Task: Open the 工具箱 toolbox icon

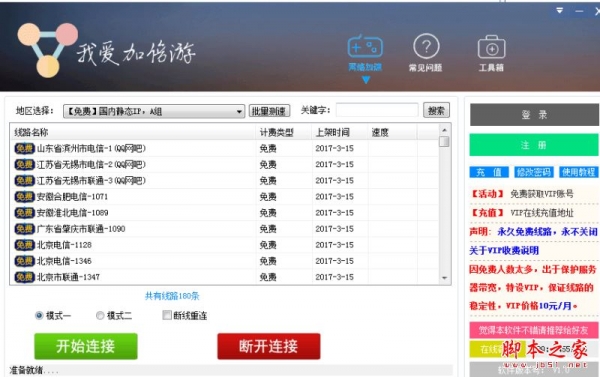Action: 491,47
